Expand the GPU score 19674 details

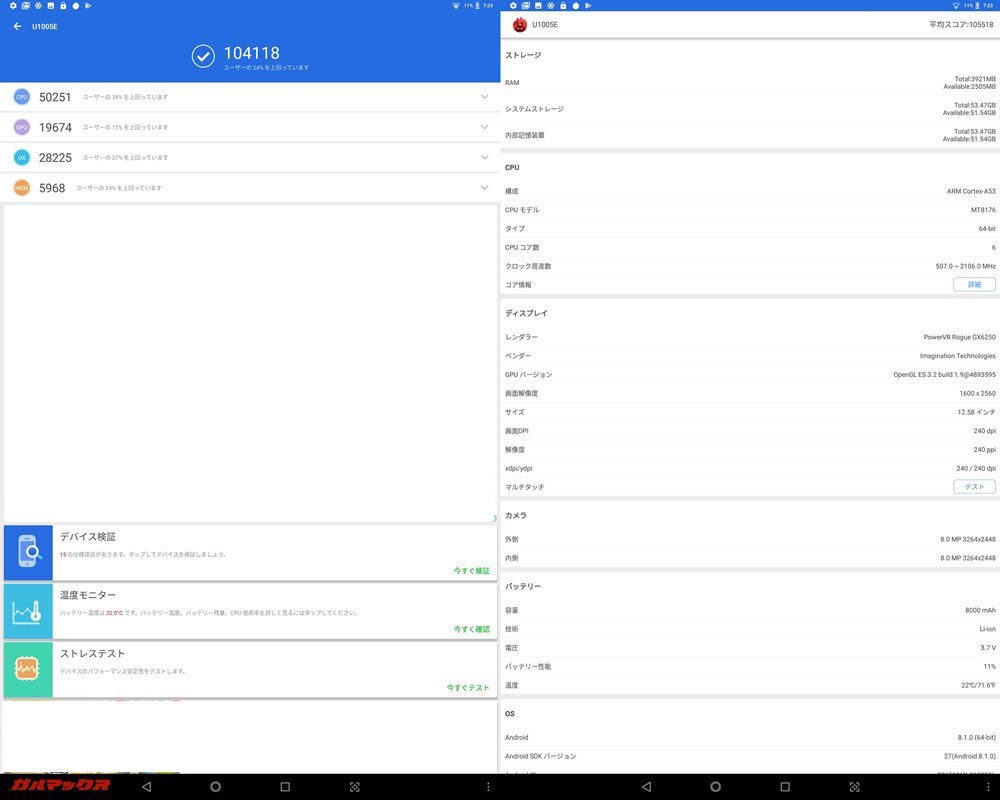coord(483,127)
